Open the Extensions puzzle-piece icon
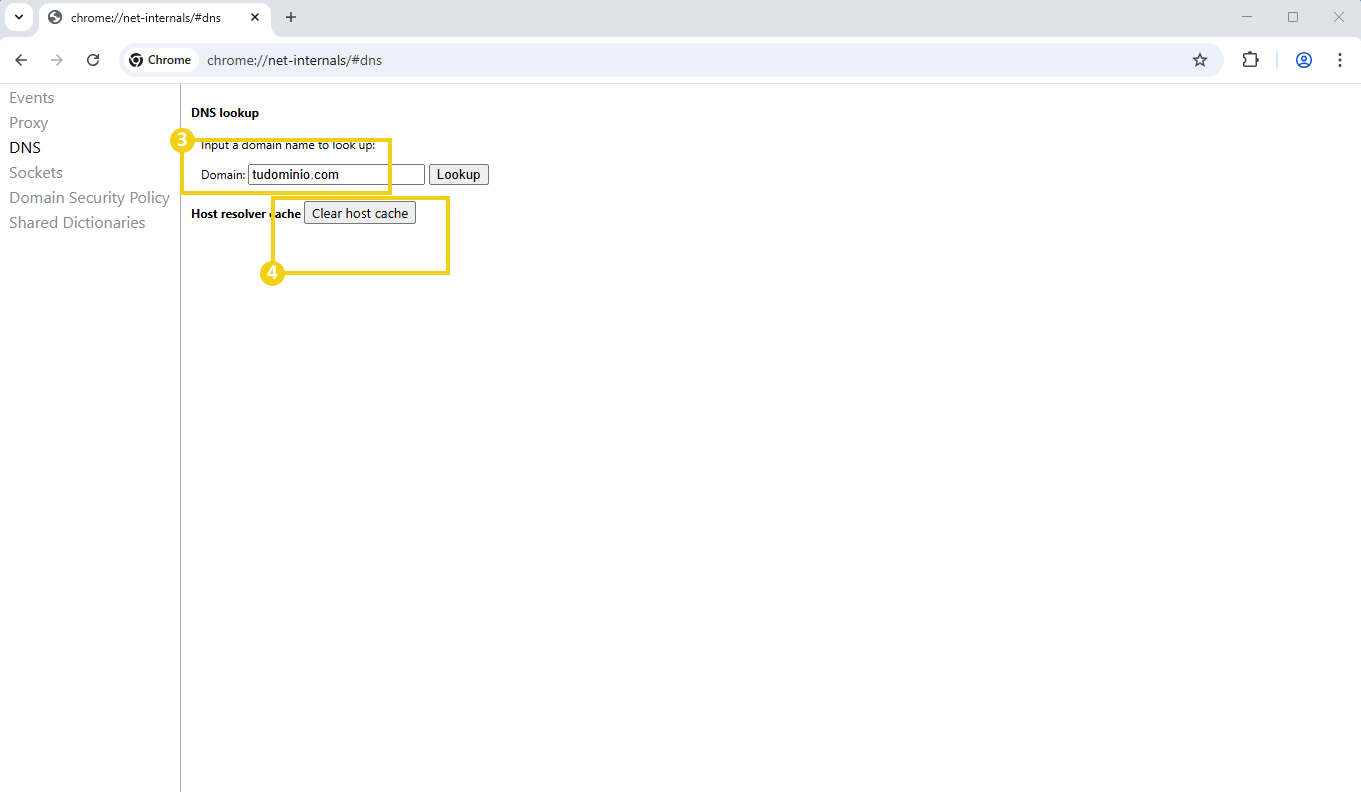Screen dimensions: 1361x792 [x=1251, y=60]
